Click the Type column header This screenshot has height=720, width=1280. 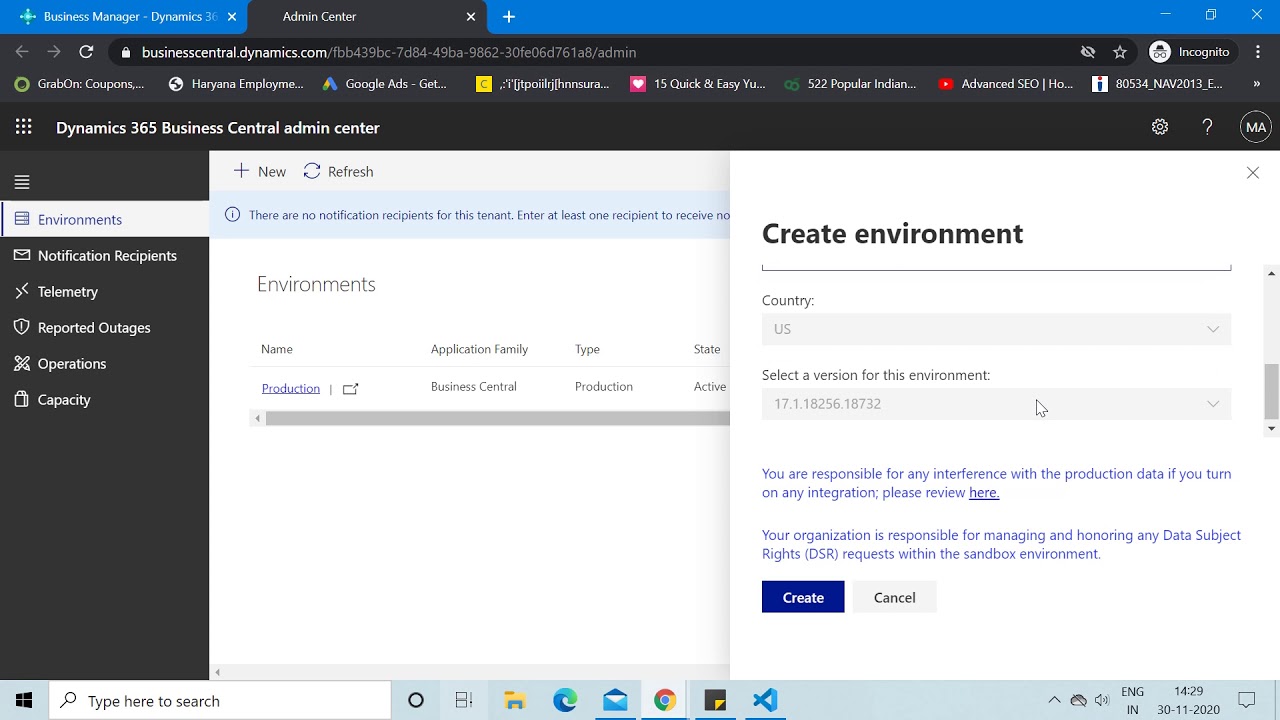tap(587, 349)
